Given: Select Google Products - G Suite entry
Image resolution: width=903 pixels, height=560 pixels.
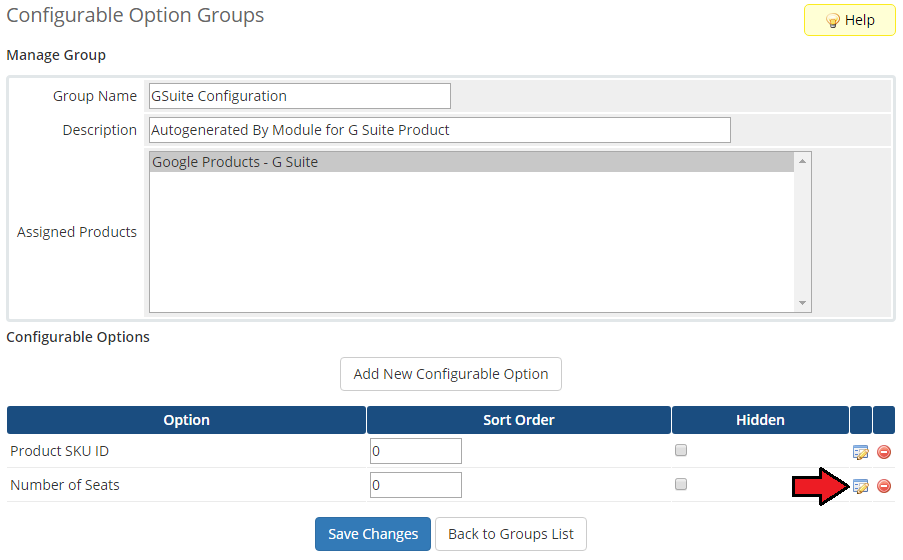Looking at the screenshot, I should tap(472, 162).
